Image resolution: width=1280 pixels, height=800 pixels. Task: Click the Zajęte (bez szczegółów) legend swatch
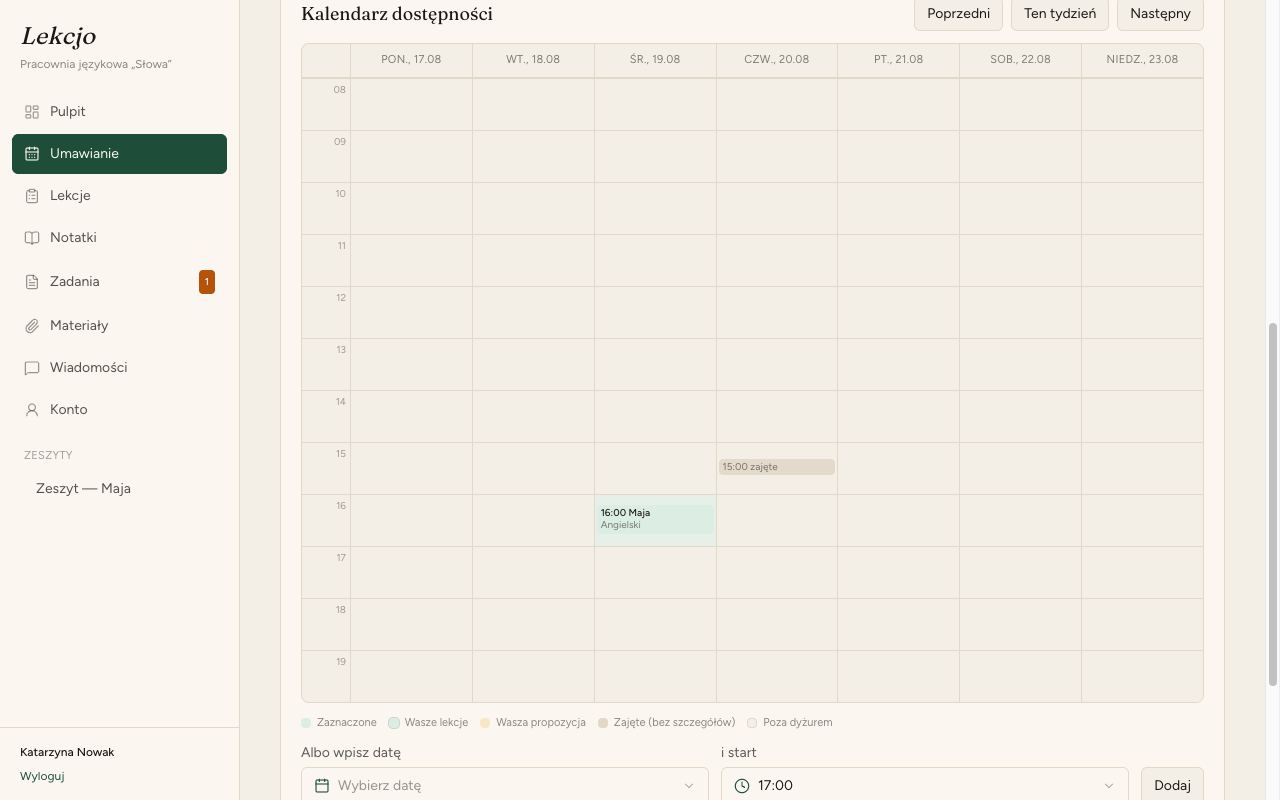603,722
